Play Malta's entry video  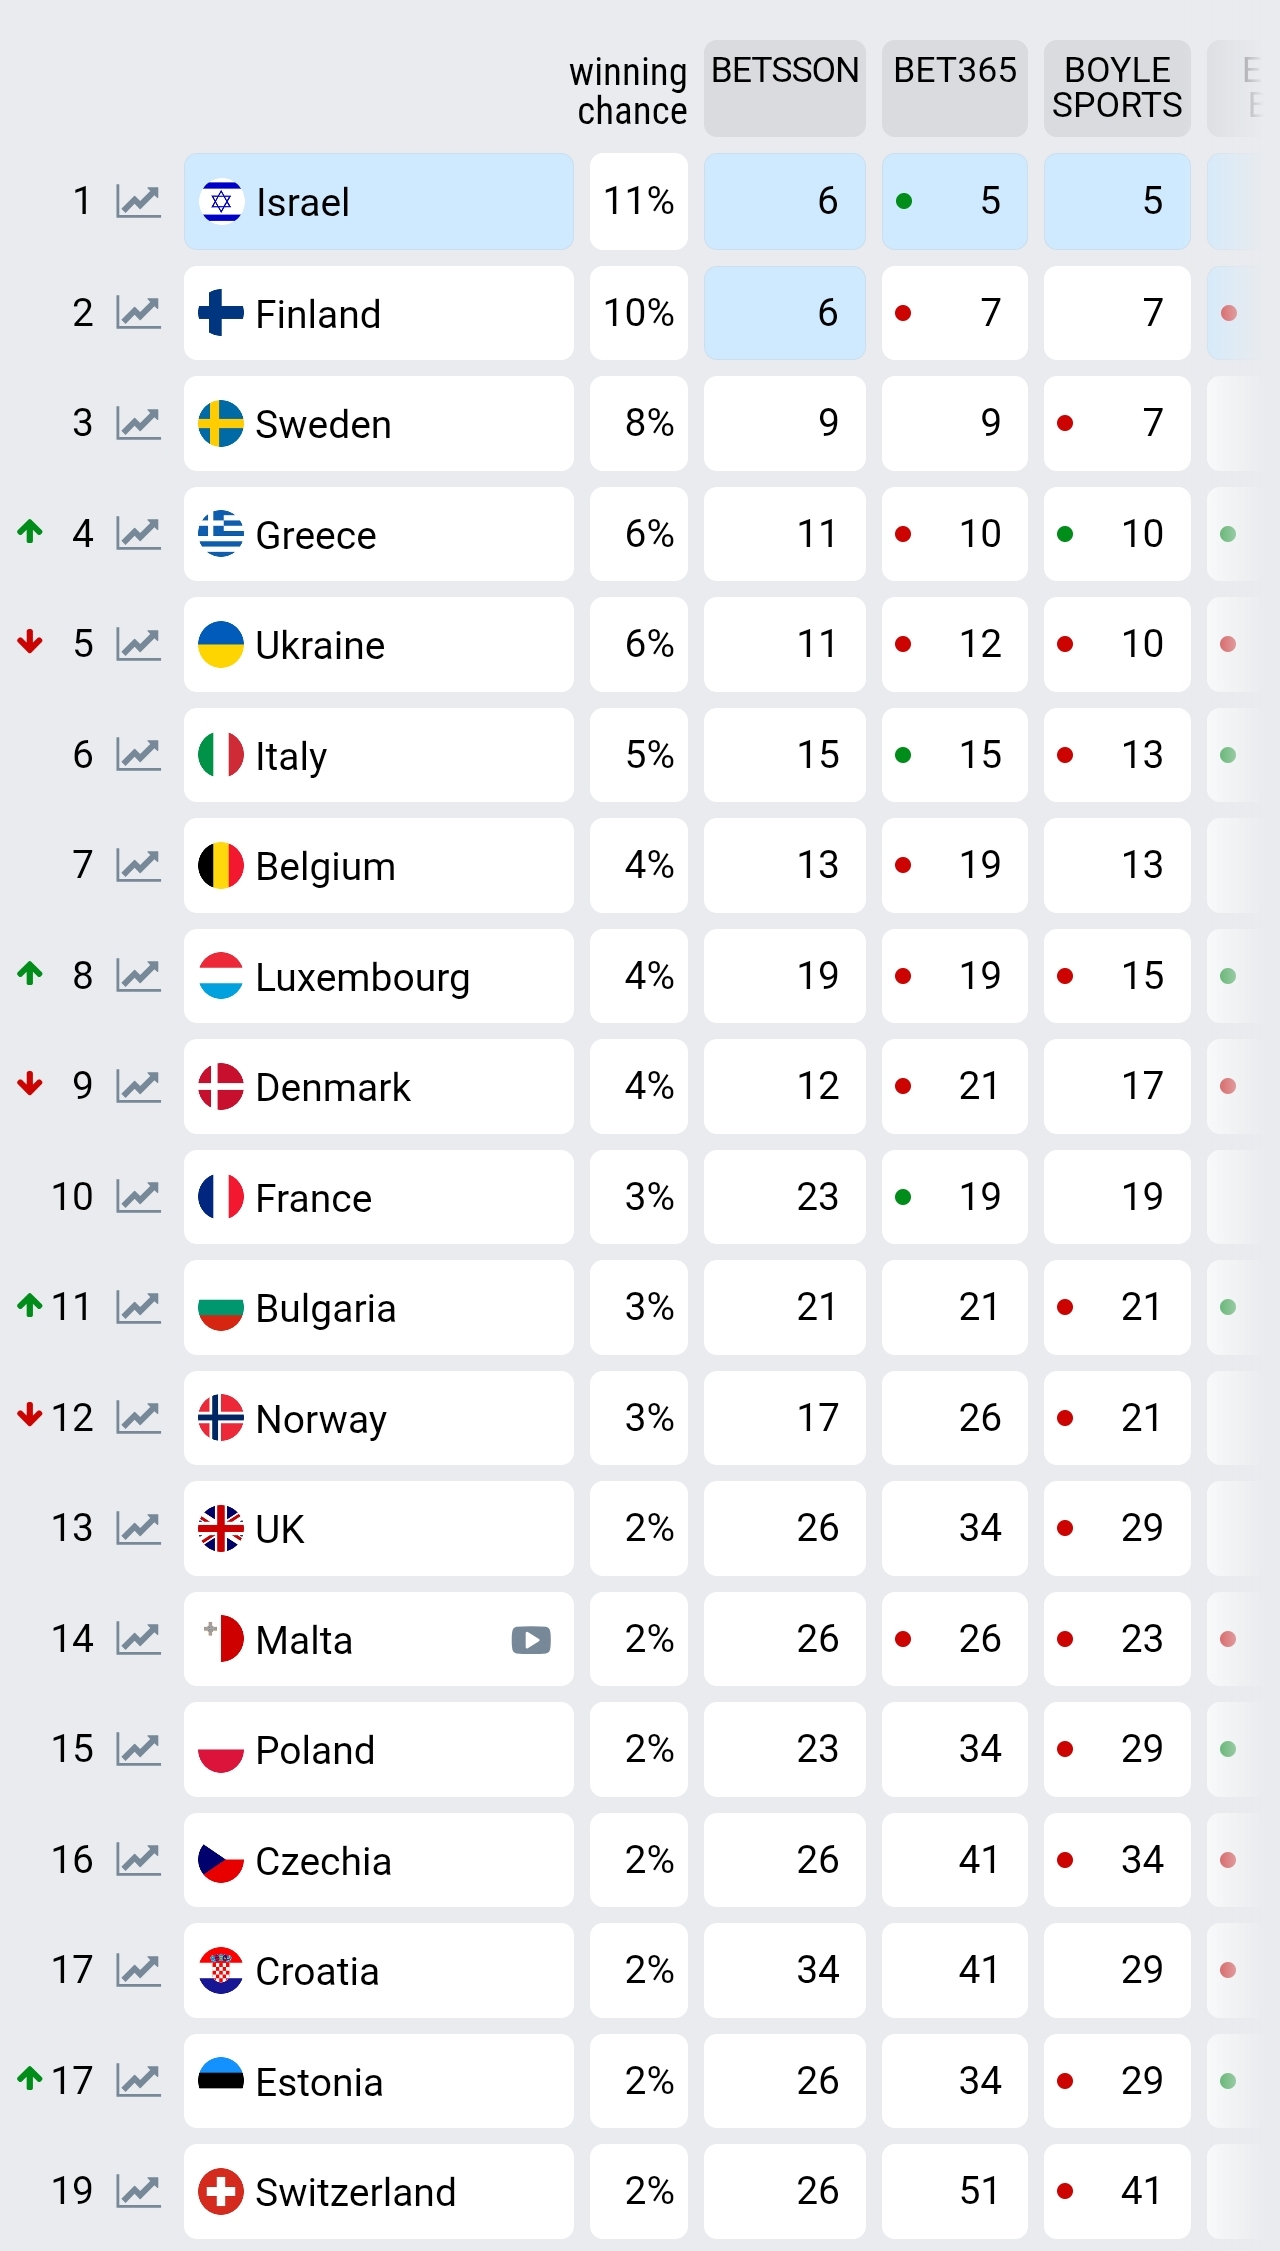click(x=530, y=1639)
